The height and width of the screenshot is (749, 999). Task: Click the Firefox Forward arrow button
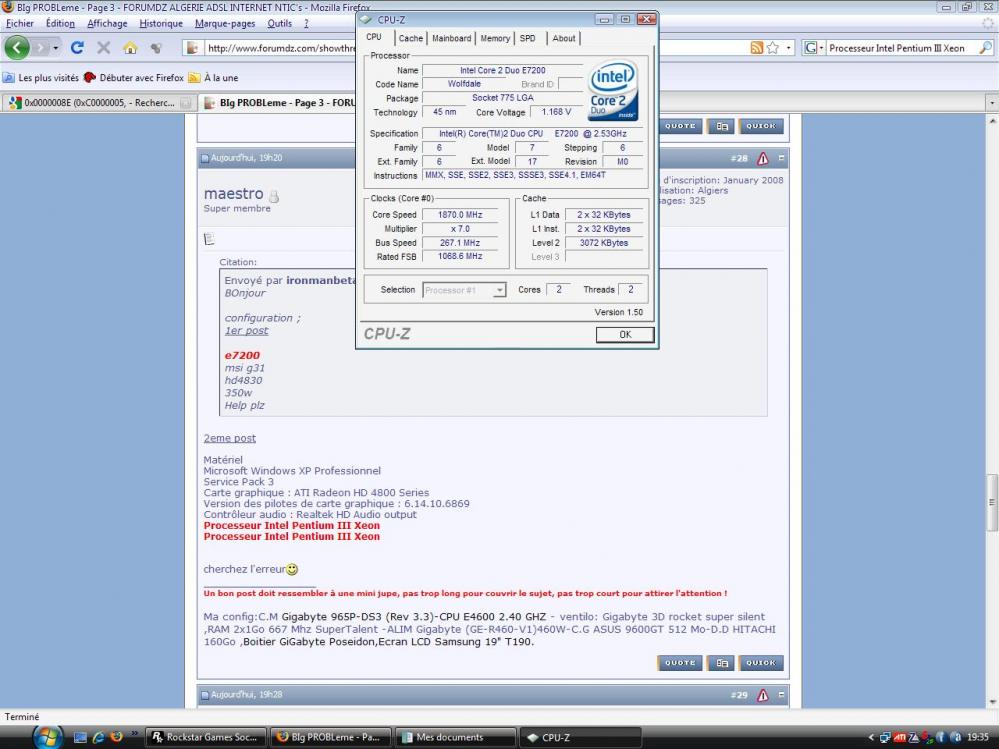tap(41, 48)
